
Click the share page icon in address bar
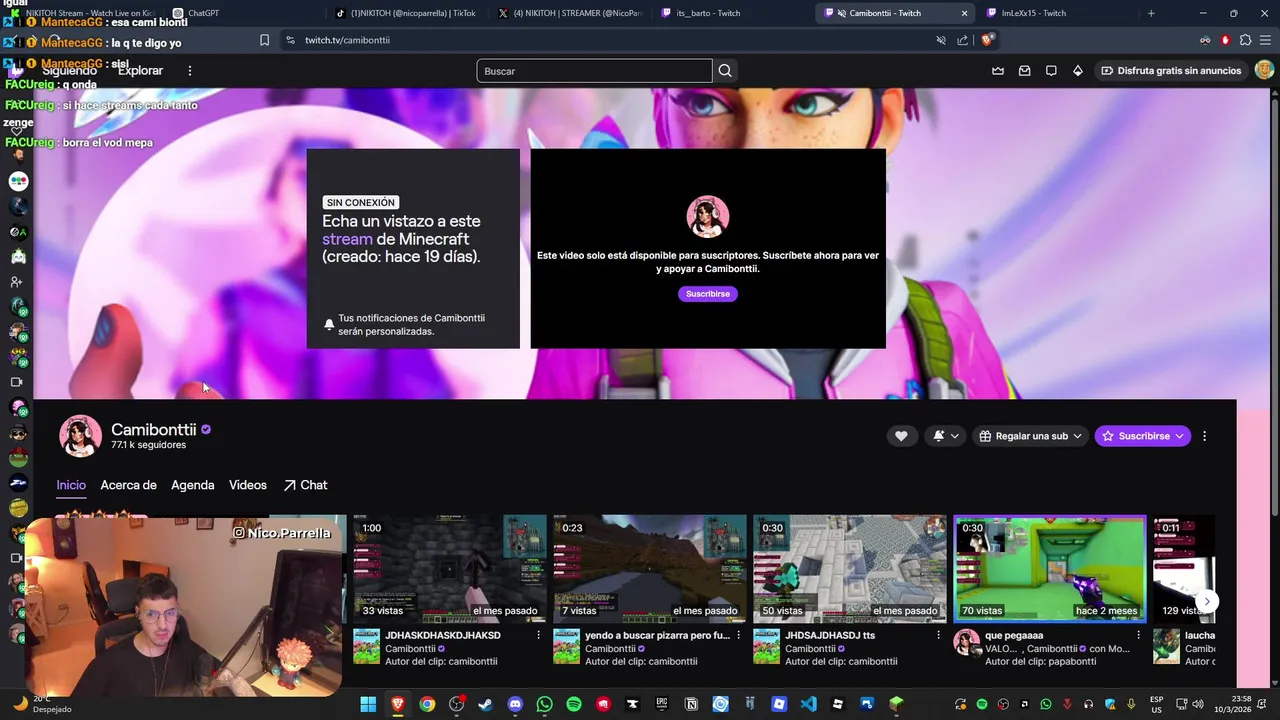click(x=962, y=40)
